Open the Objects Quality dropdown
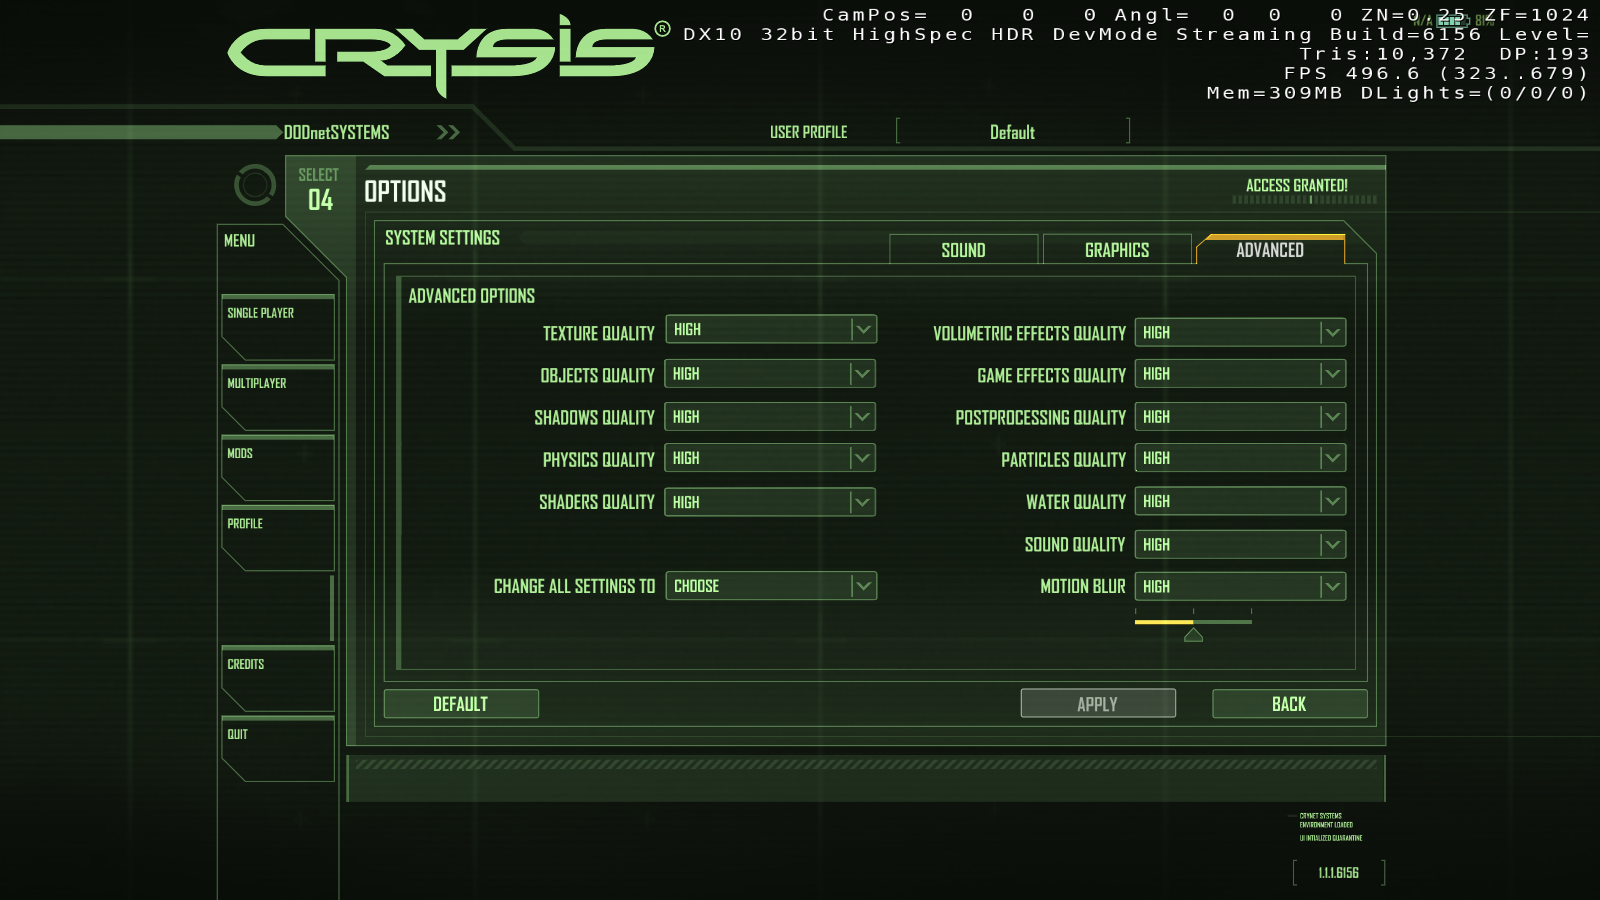 tap(770, 374)
